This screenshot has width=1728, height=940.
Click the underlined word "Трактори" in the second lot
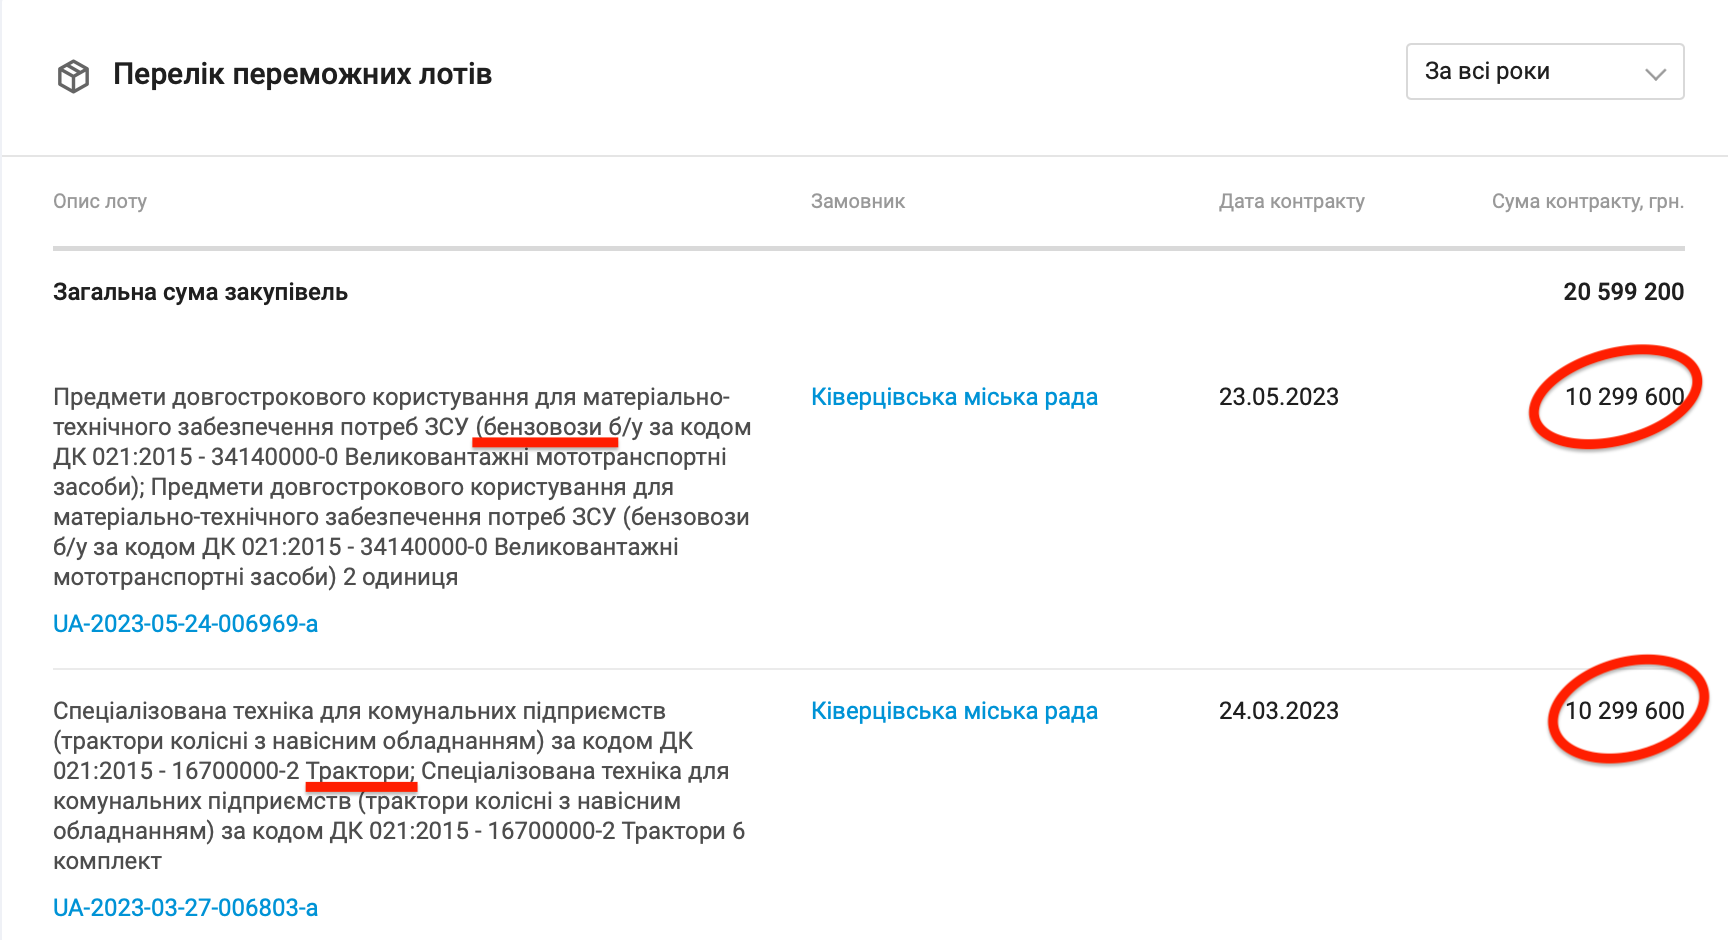(359, 771)
